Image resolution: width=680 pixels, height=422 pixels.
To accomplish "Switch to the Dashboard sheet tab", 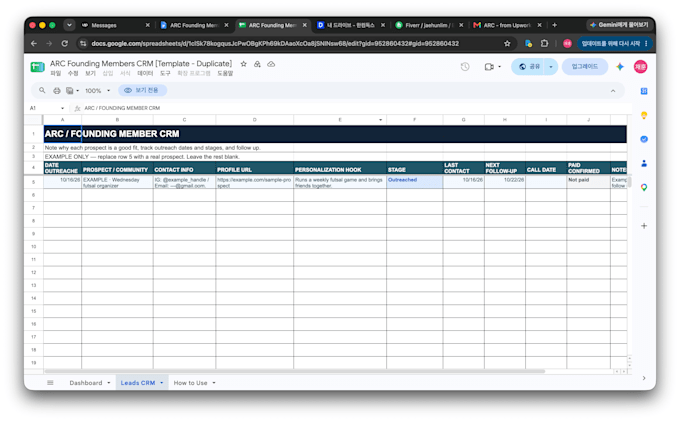I will pos(86,383).
